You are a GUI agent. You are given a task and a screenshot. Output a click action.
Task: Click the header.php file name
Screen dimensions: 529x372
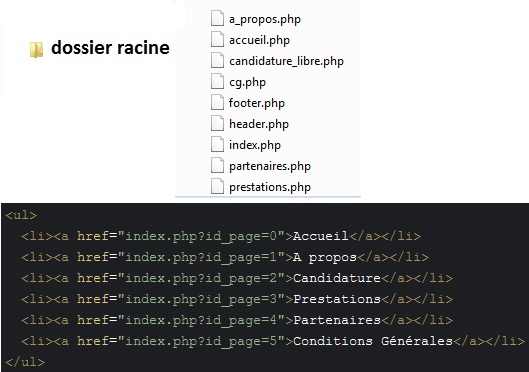coord(259,124)
